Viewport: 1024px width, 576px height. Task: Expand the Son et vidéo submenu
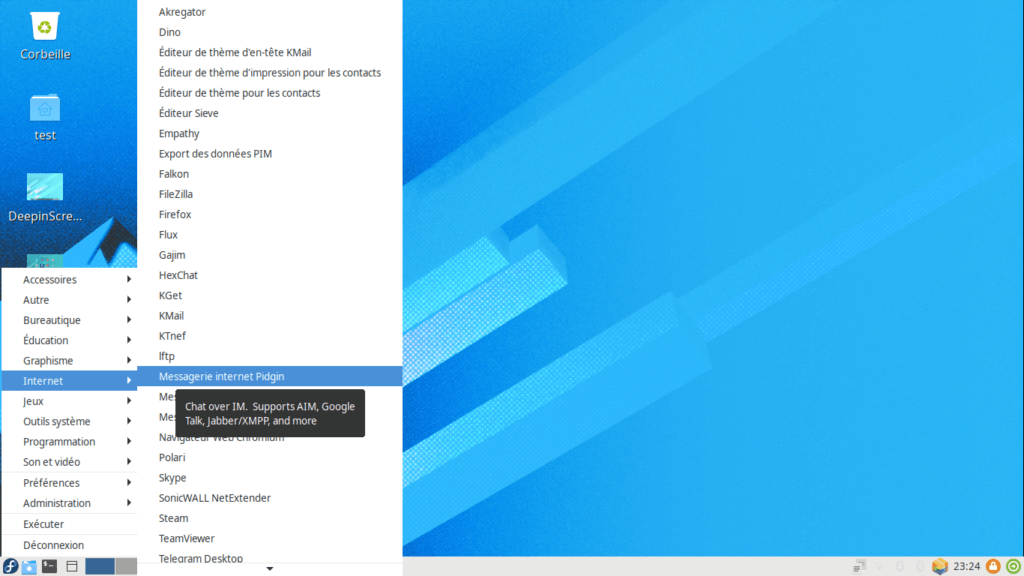[x=69, y=462]
